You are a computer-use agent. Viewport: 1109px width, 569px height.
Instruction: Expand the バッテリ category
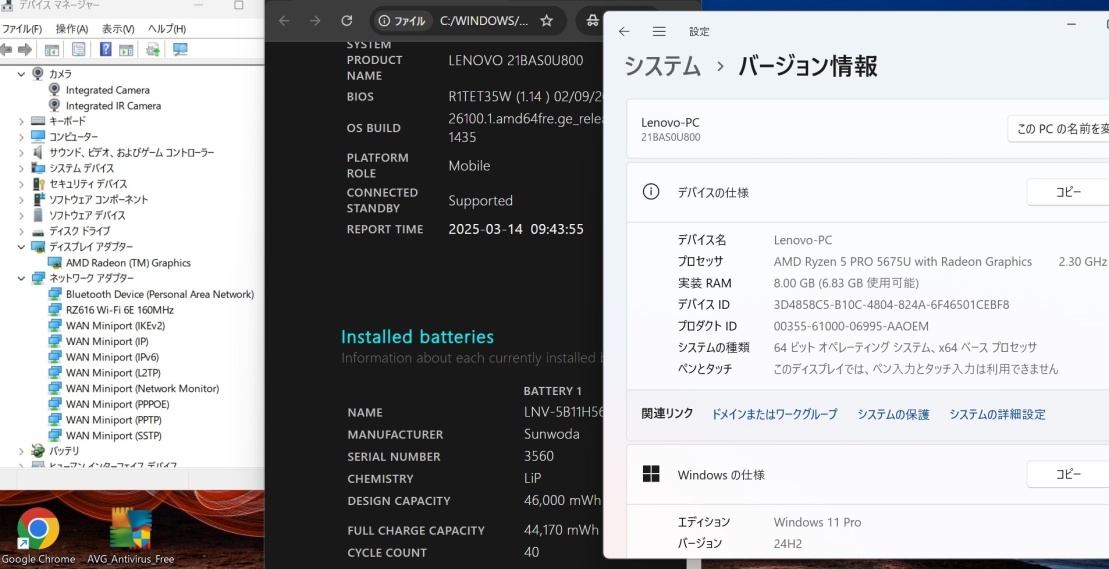21,451
